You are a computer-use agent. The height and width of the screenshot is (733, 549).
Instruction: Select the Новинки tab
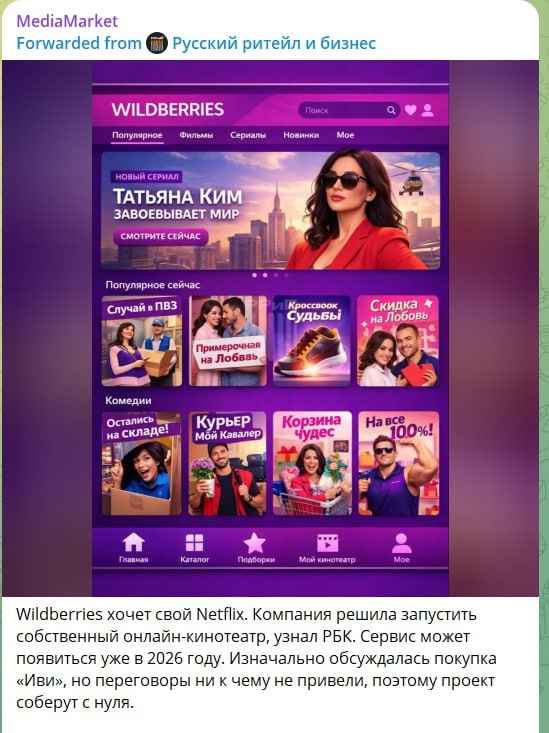pyautogui.click(x=301, y=135)
